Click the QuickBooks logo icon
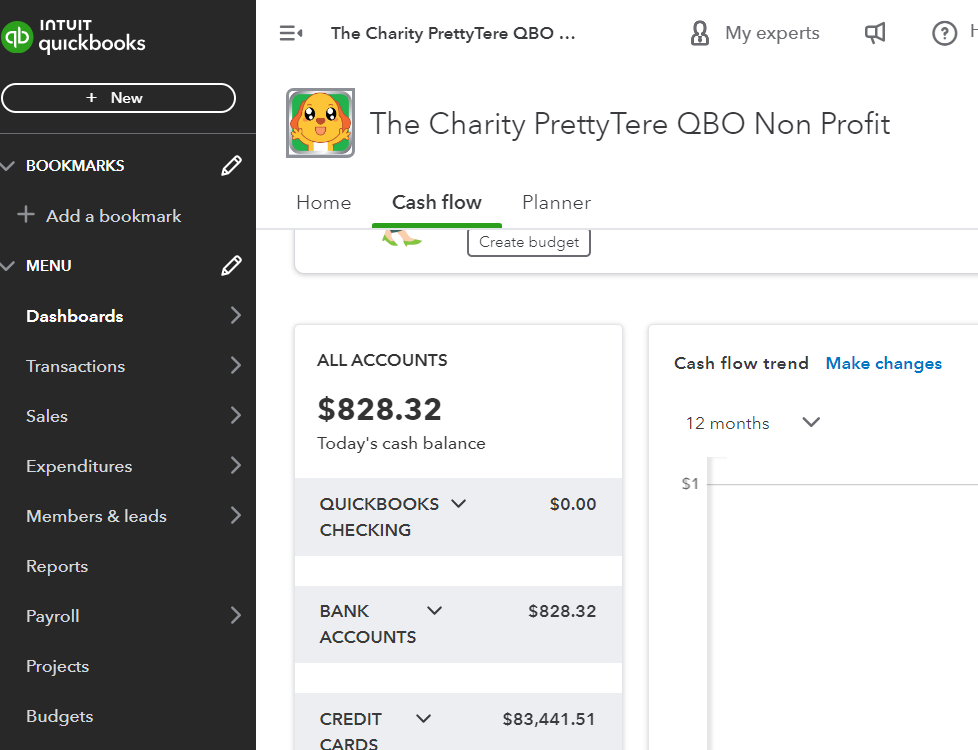This screenshot has width=978, height=750. pos(18,38)
